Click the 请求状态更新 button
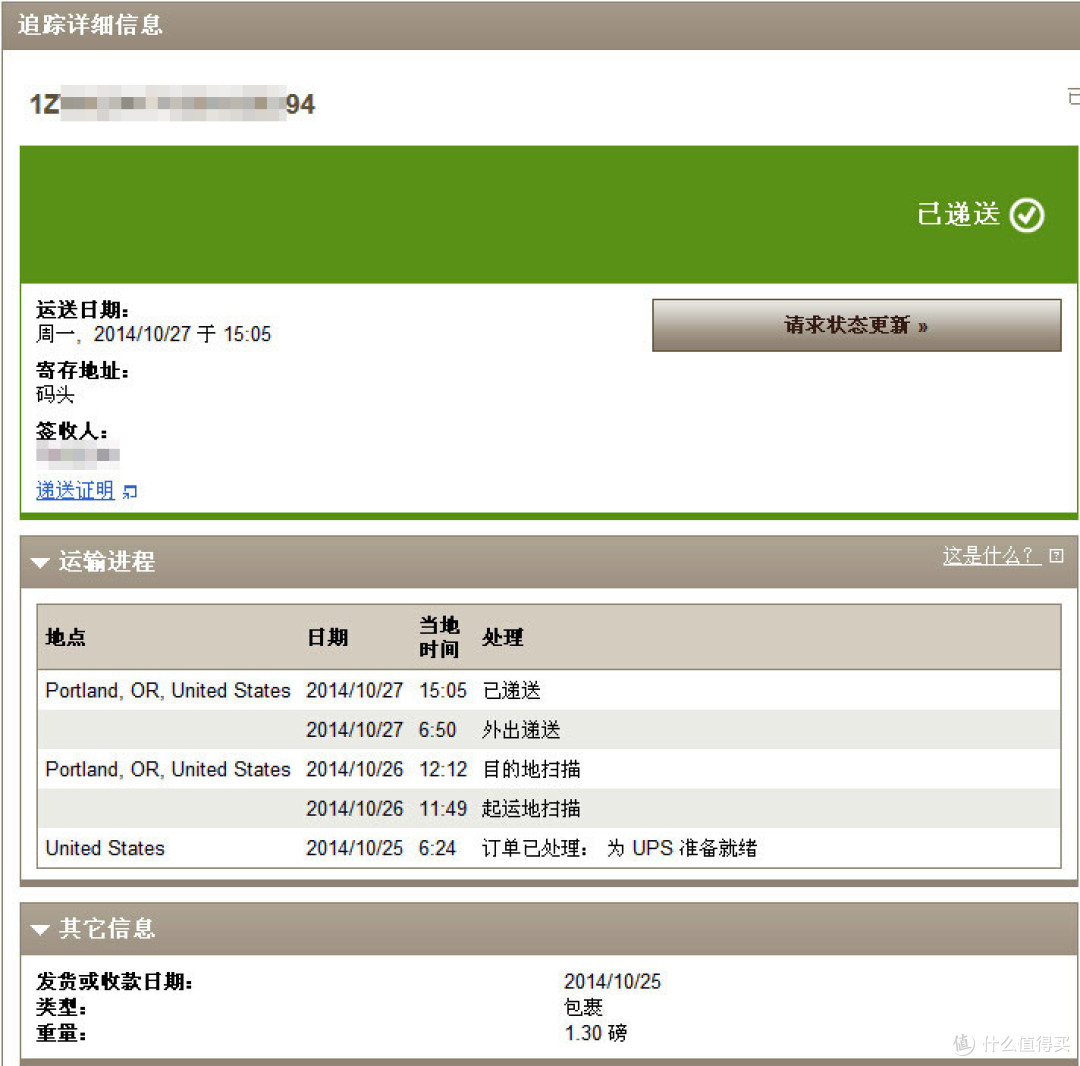 [x=856, y=325]
